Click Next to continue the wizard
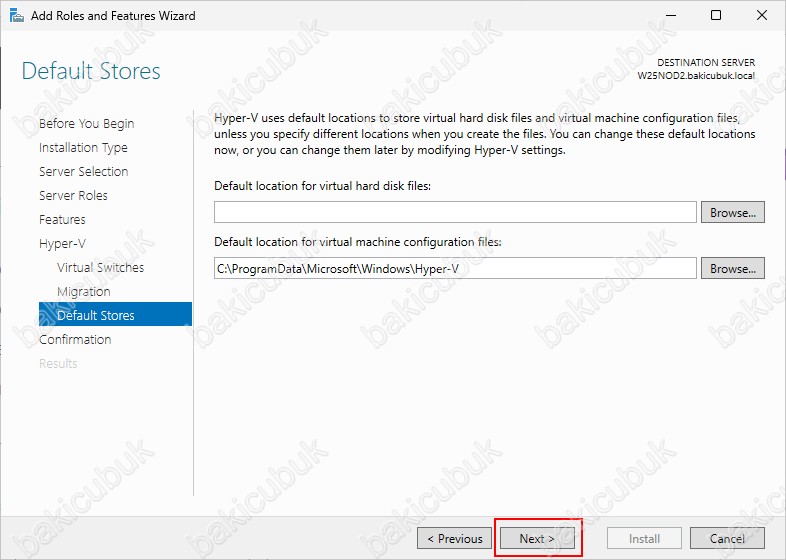This screenshot has height=560, width=786. pyautogui.click(x=537, y=538)
